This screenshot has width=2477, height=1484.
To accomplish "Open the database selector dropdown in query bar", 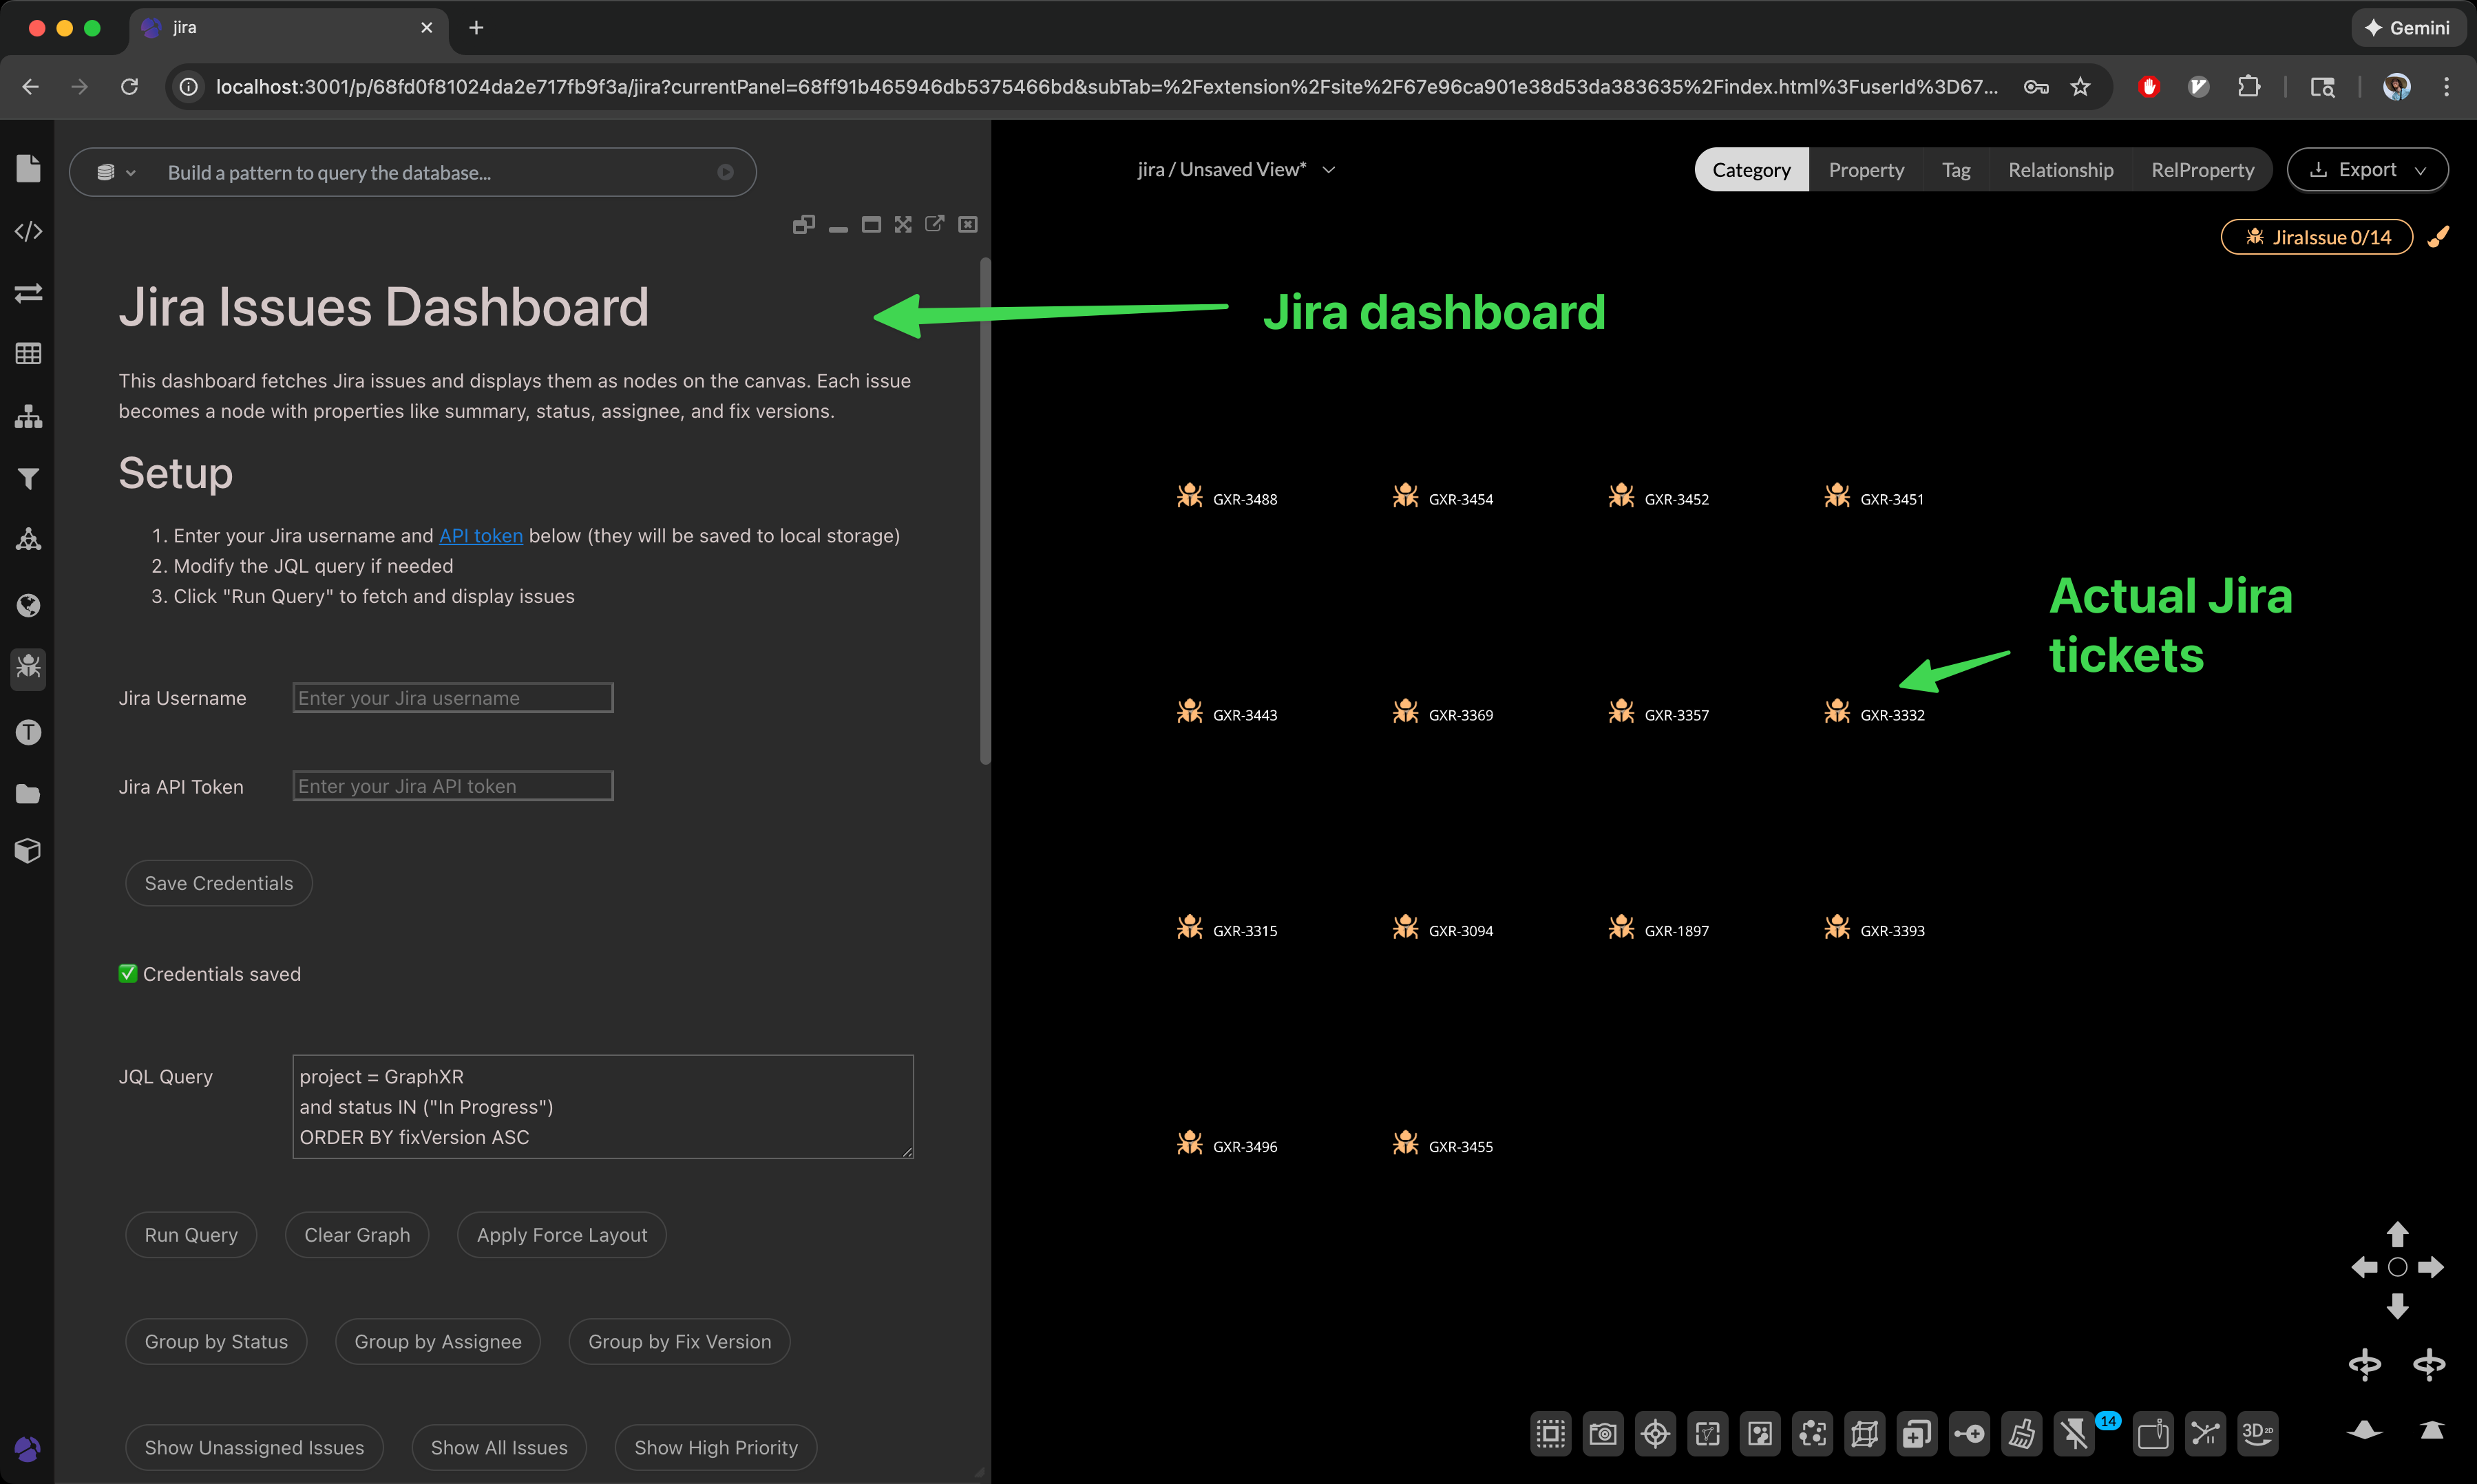I will pos(116,172).
